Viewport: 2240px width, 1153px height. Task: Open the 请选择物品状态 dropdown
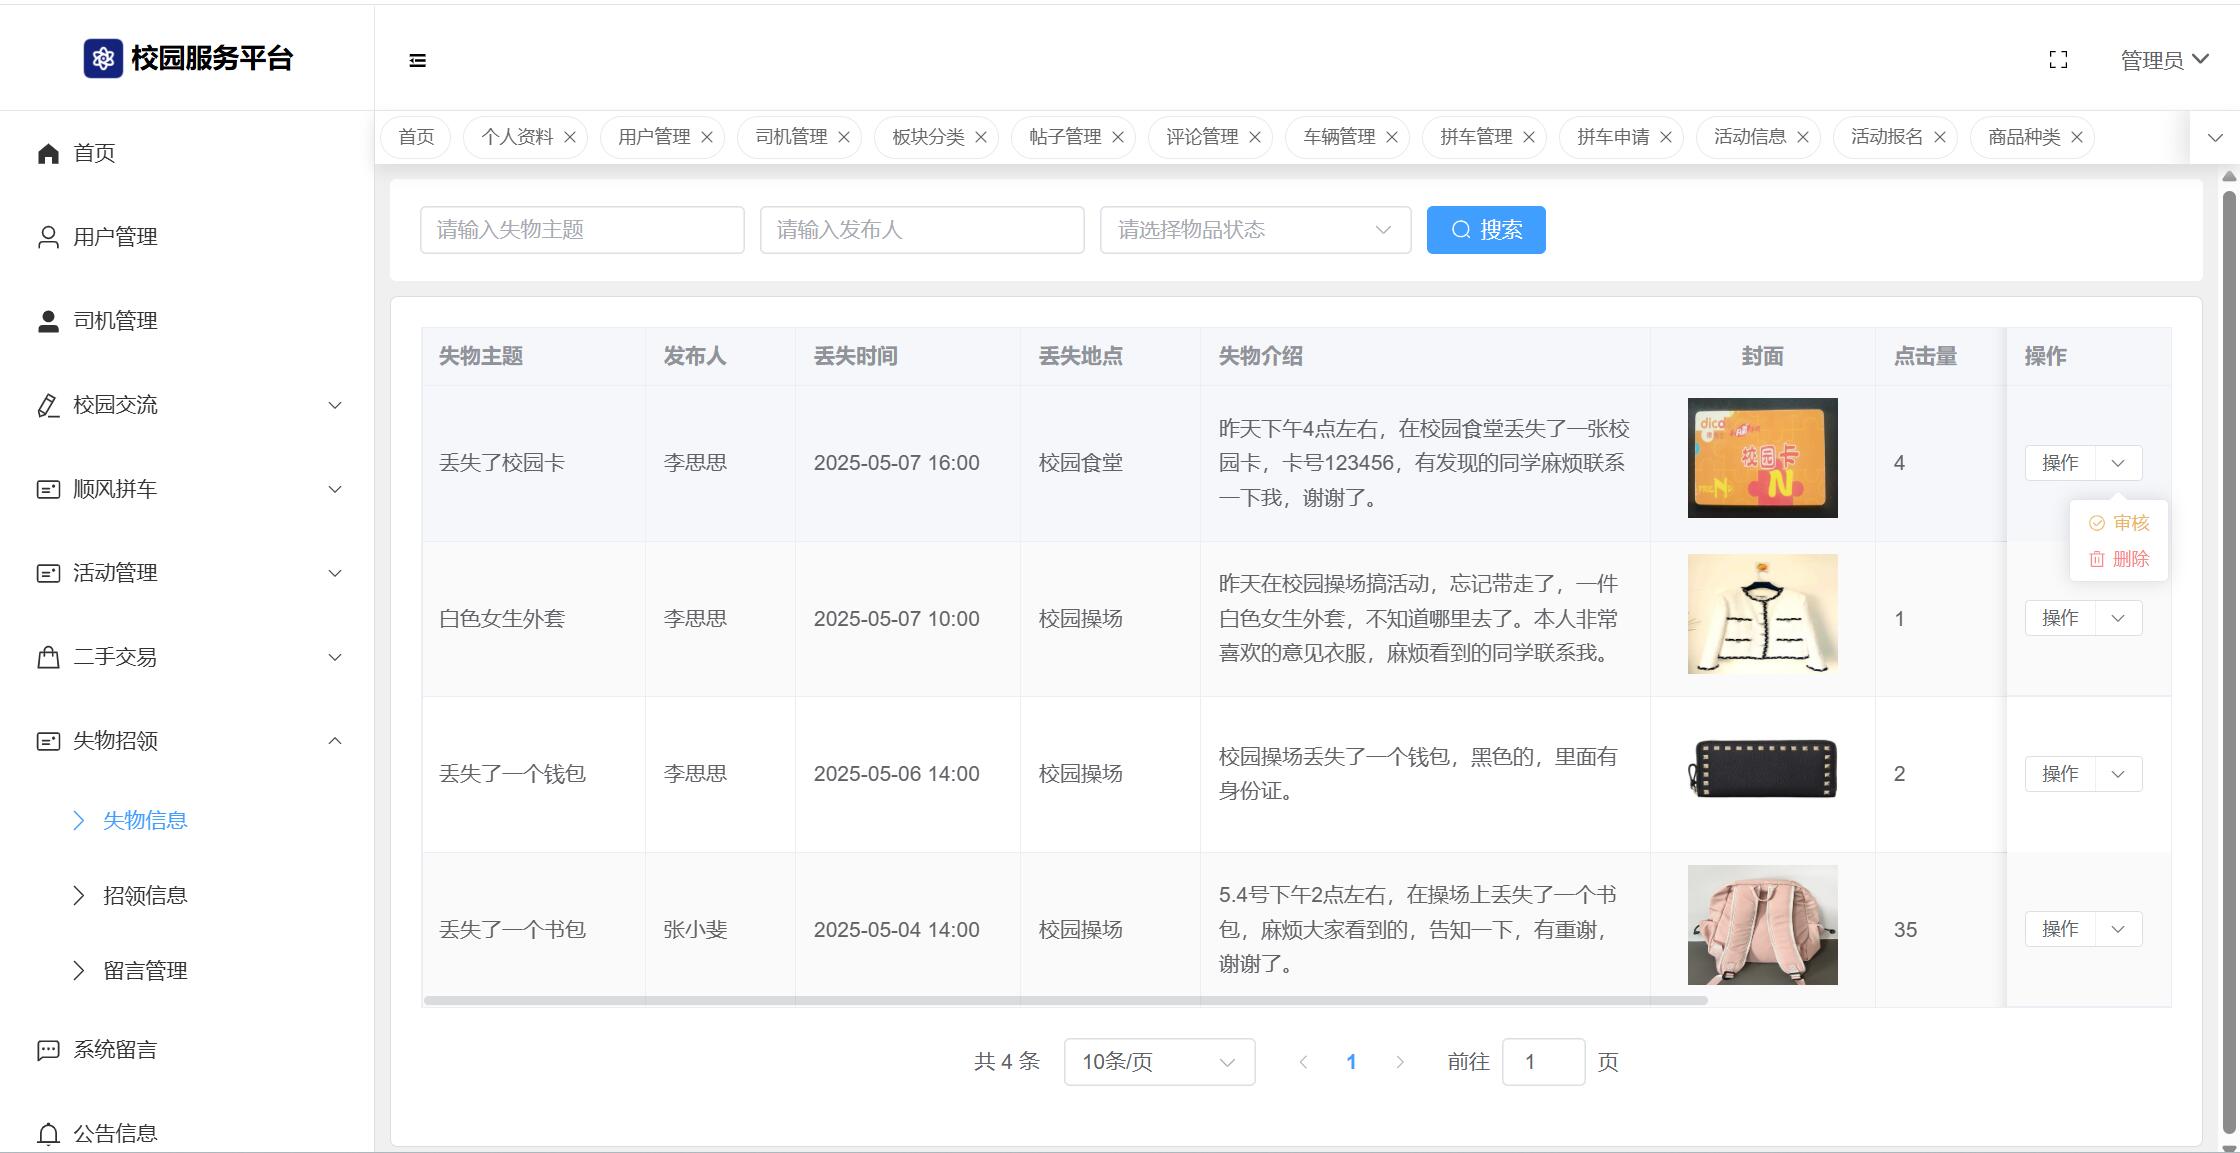click(1255, 230)
